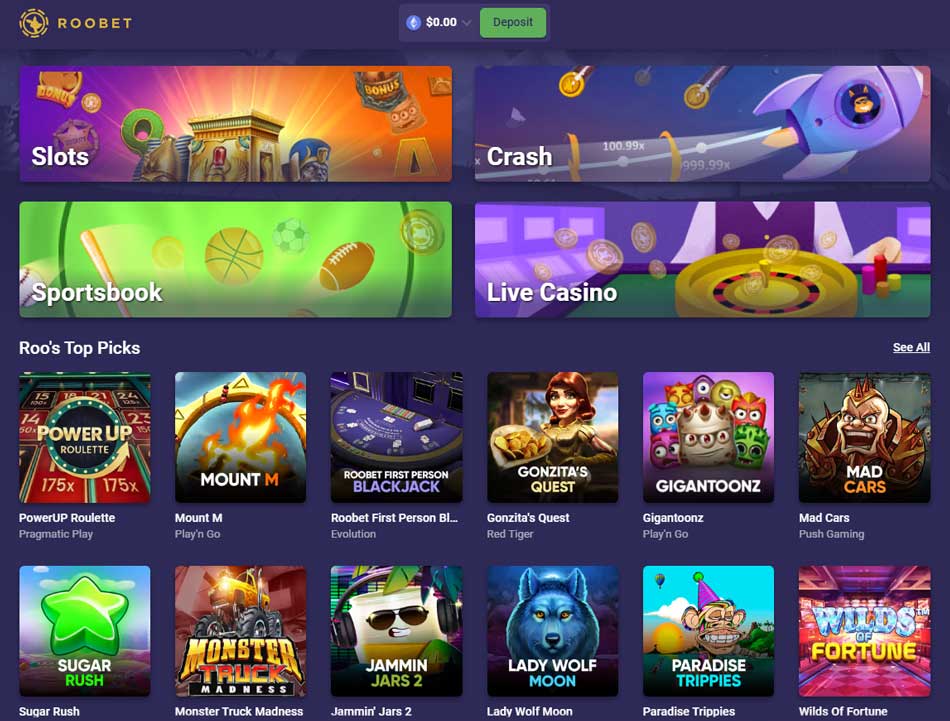Click the green Deposit button
The height and width of the screenshot is (721, 950).
click(513, 22)
